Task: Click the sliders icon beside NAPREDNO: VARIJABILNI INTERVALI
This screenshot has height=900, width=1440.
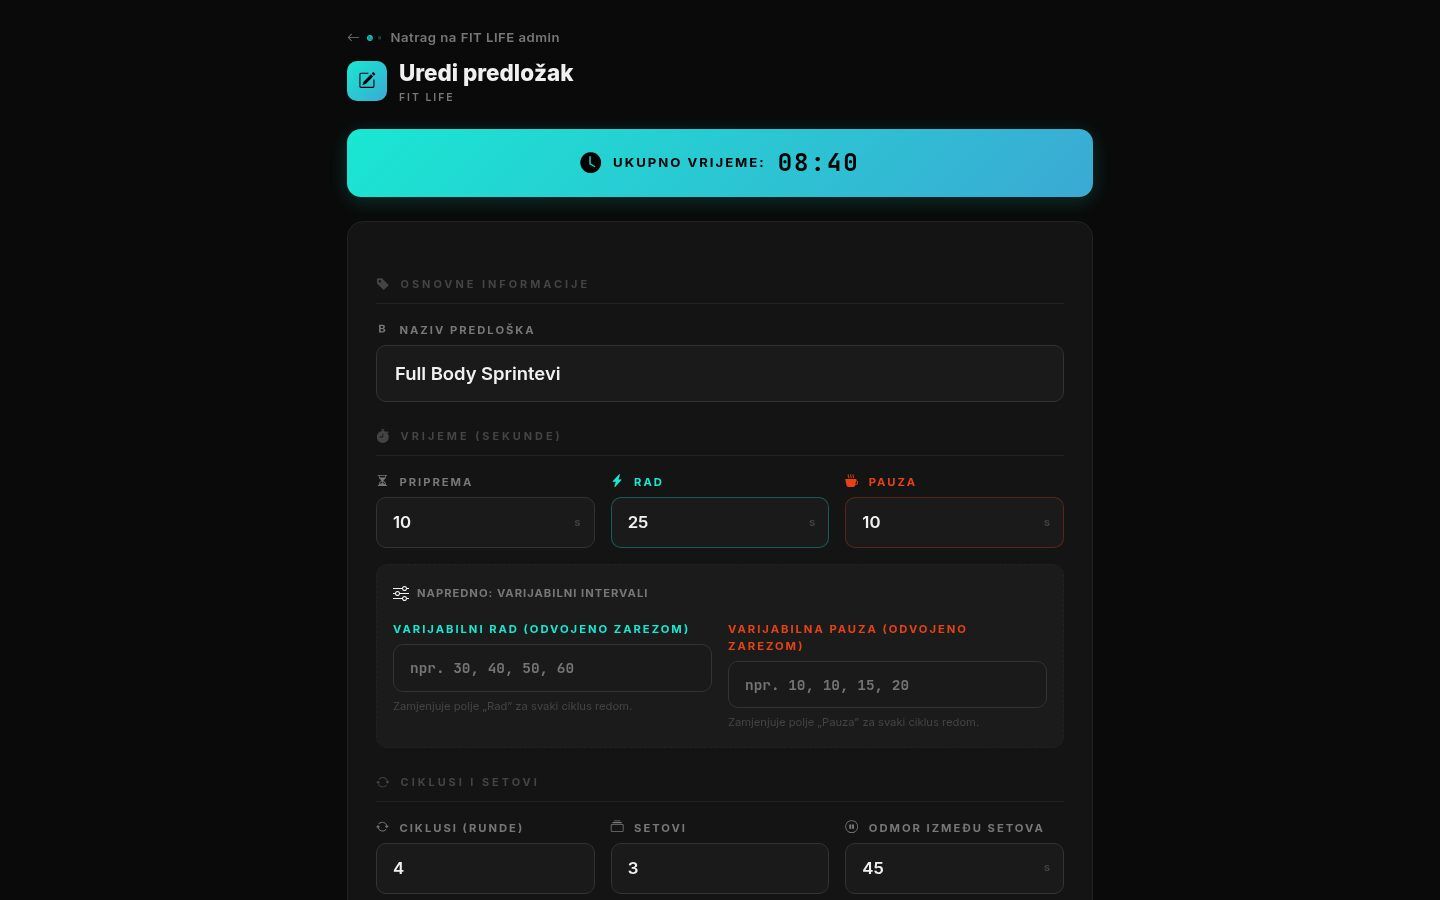Action: 401,593
